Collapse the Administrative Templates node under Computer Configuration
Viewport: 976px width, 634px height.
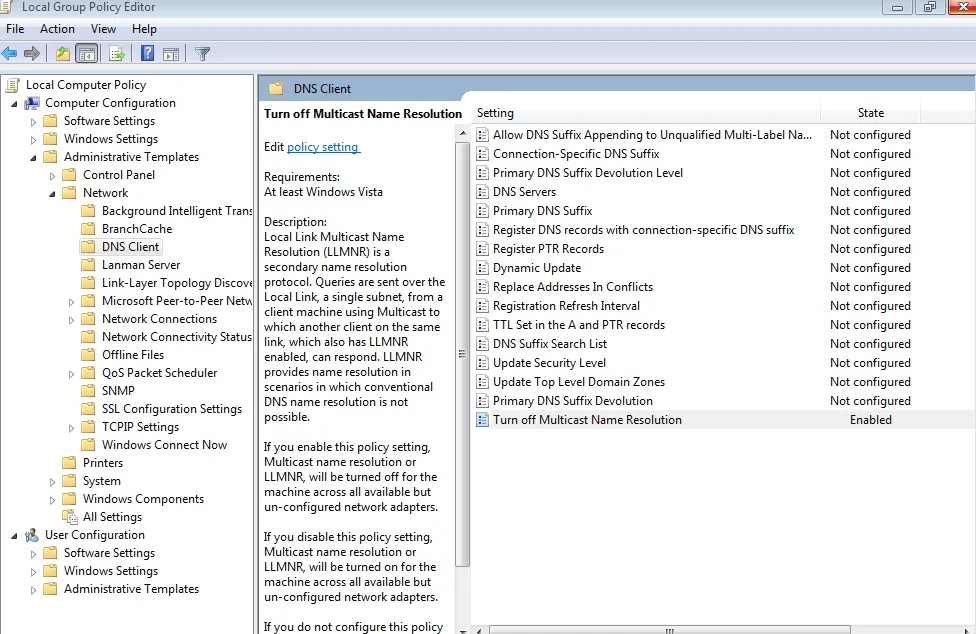tap(33, 157)
